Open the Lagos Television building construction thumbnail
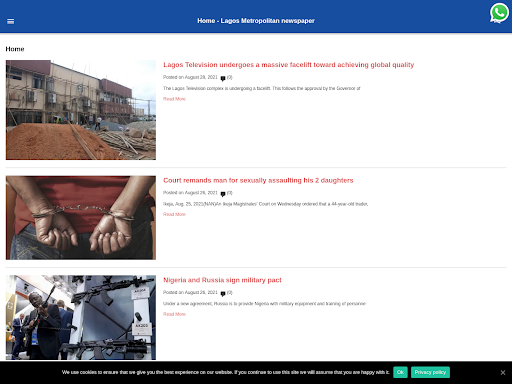This screenshot has height=384, width=512. point(81,110)
